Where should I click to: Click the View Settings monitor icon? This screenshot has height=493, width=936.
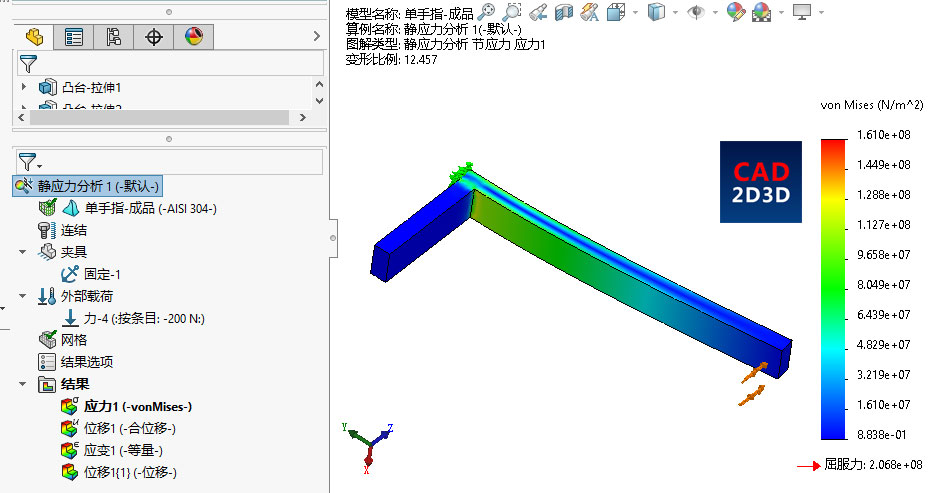802,12
